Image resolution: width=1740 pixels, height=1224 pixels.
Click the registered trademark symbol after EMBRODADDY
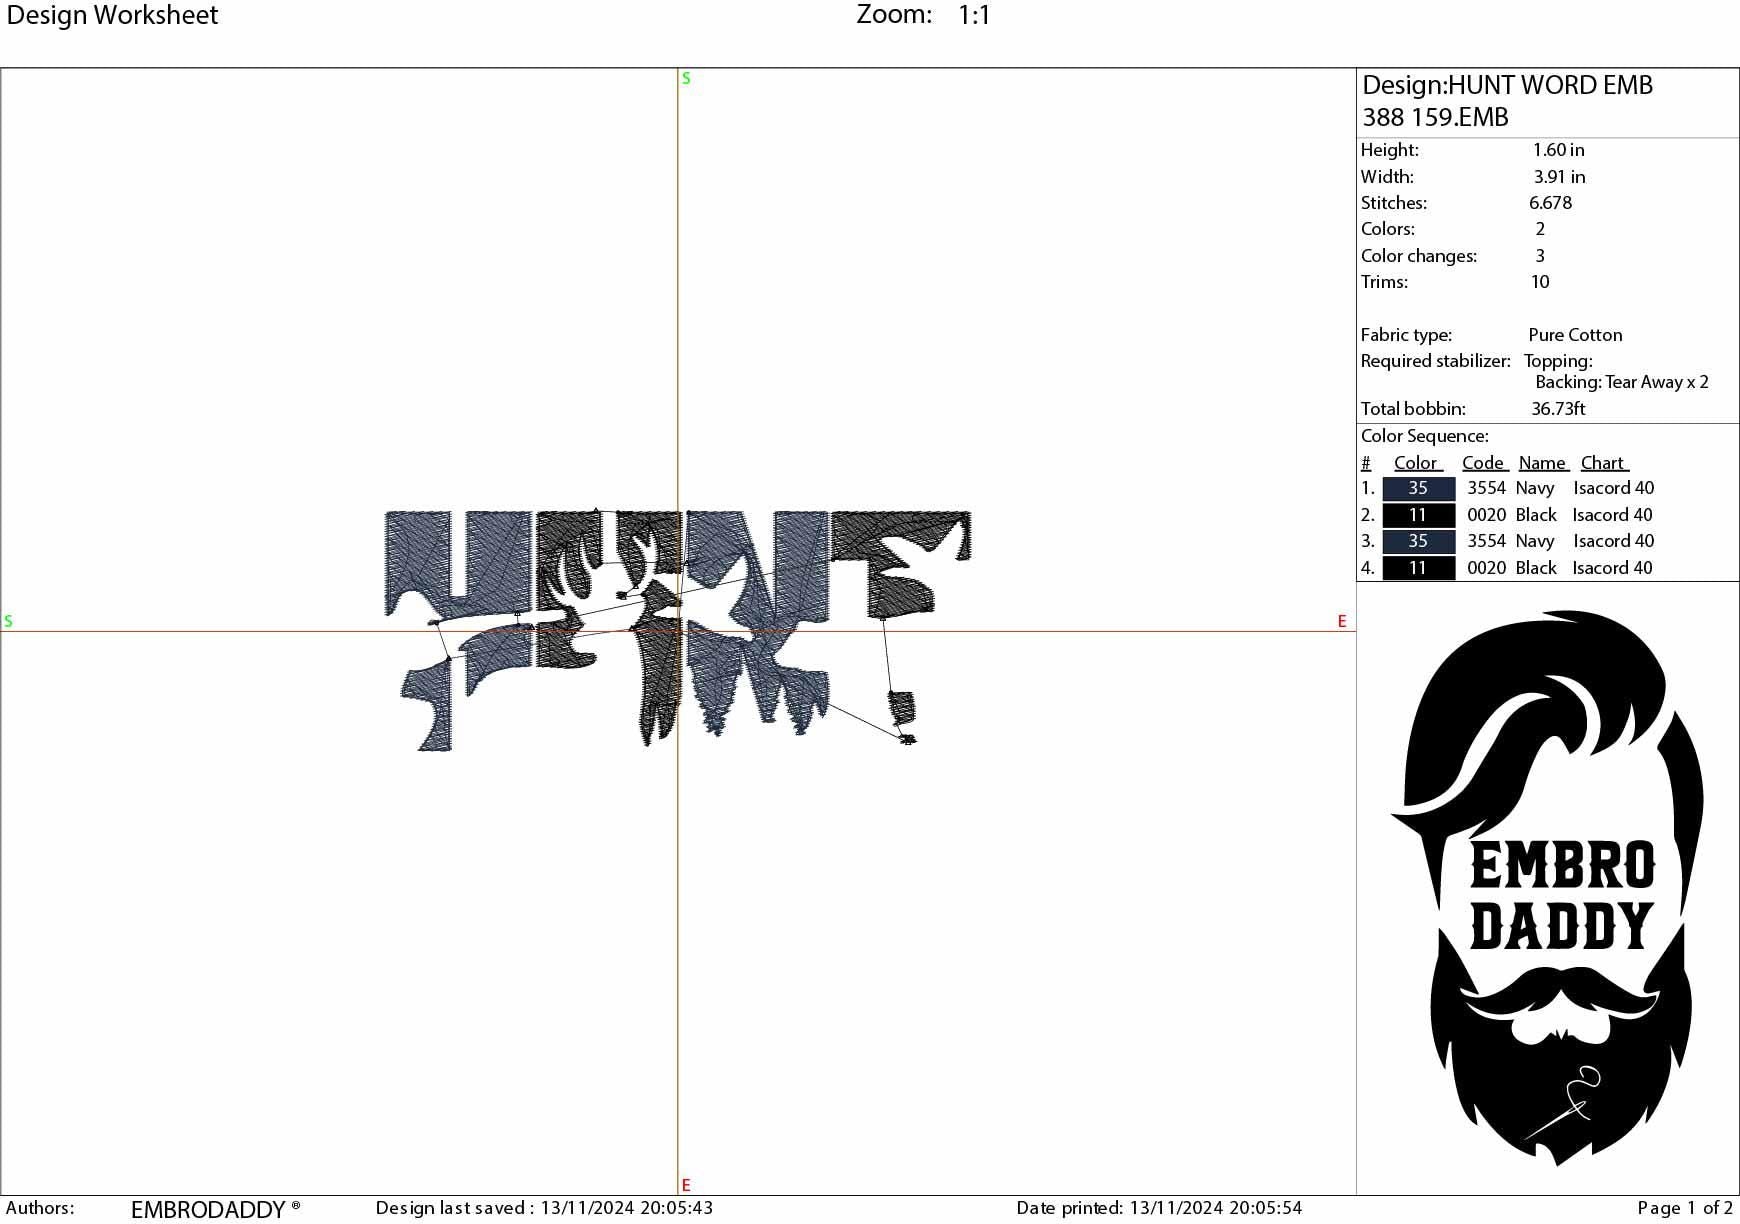296,1206
